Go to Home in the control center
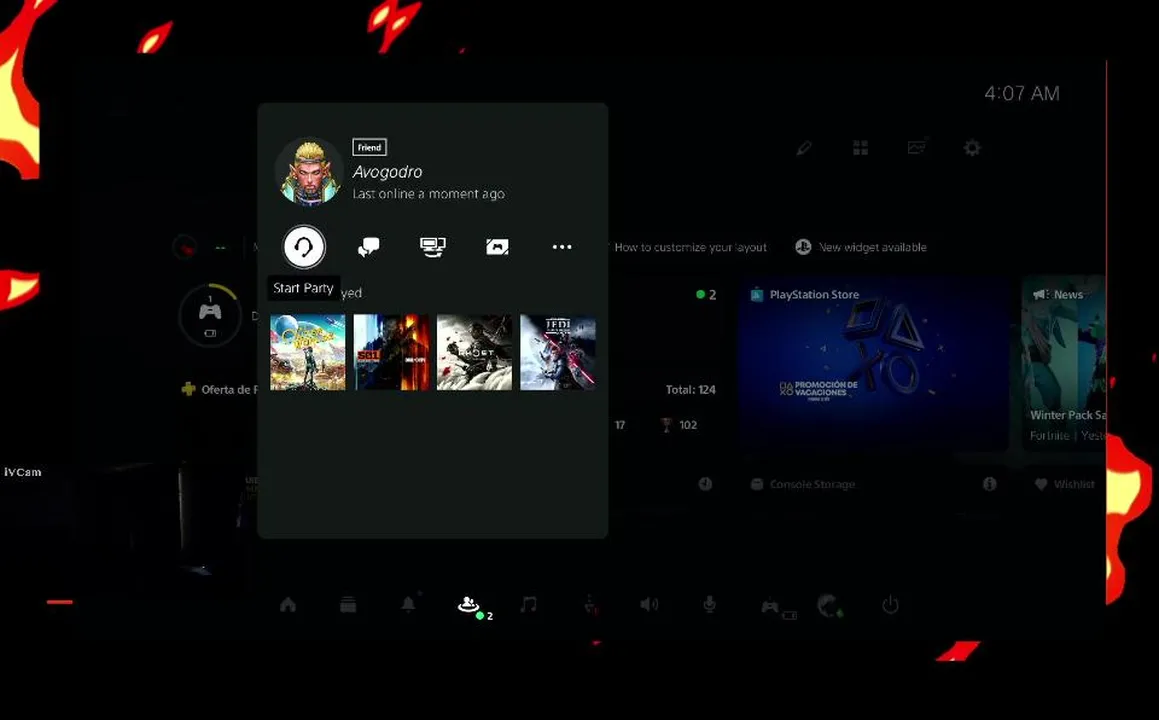Viewport: 1159px width, 720px height. coord(288,605)
